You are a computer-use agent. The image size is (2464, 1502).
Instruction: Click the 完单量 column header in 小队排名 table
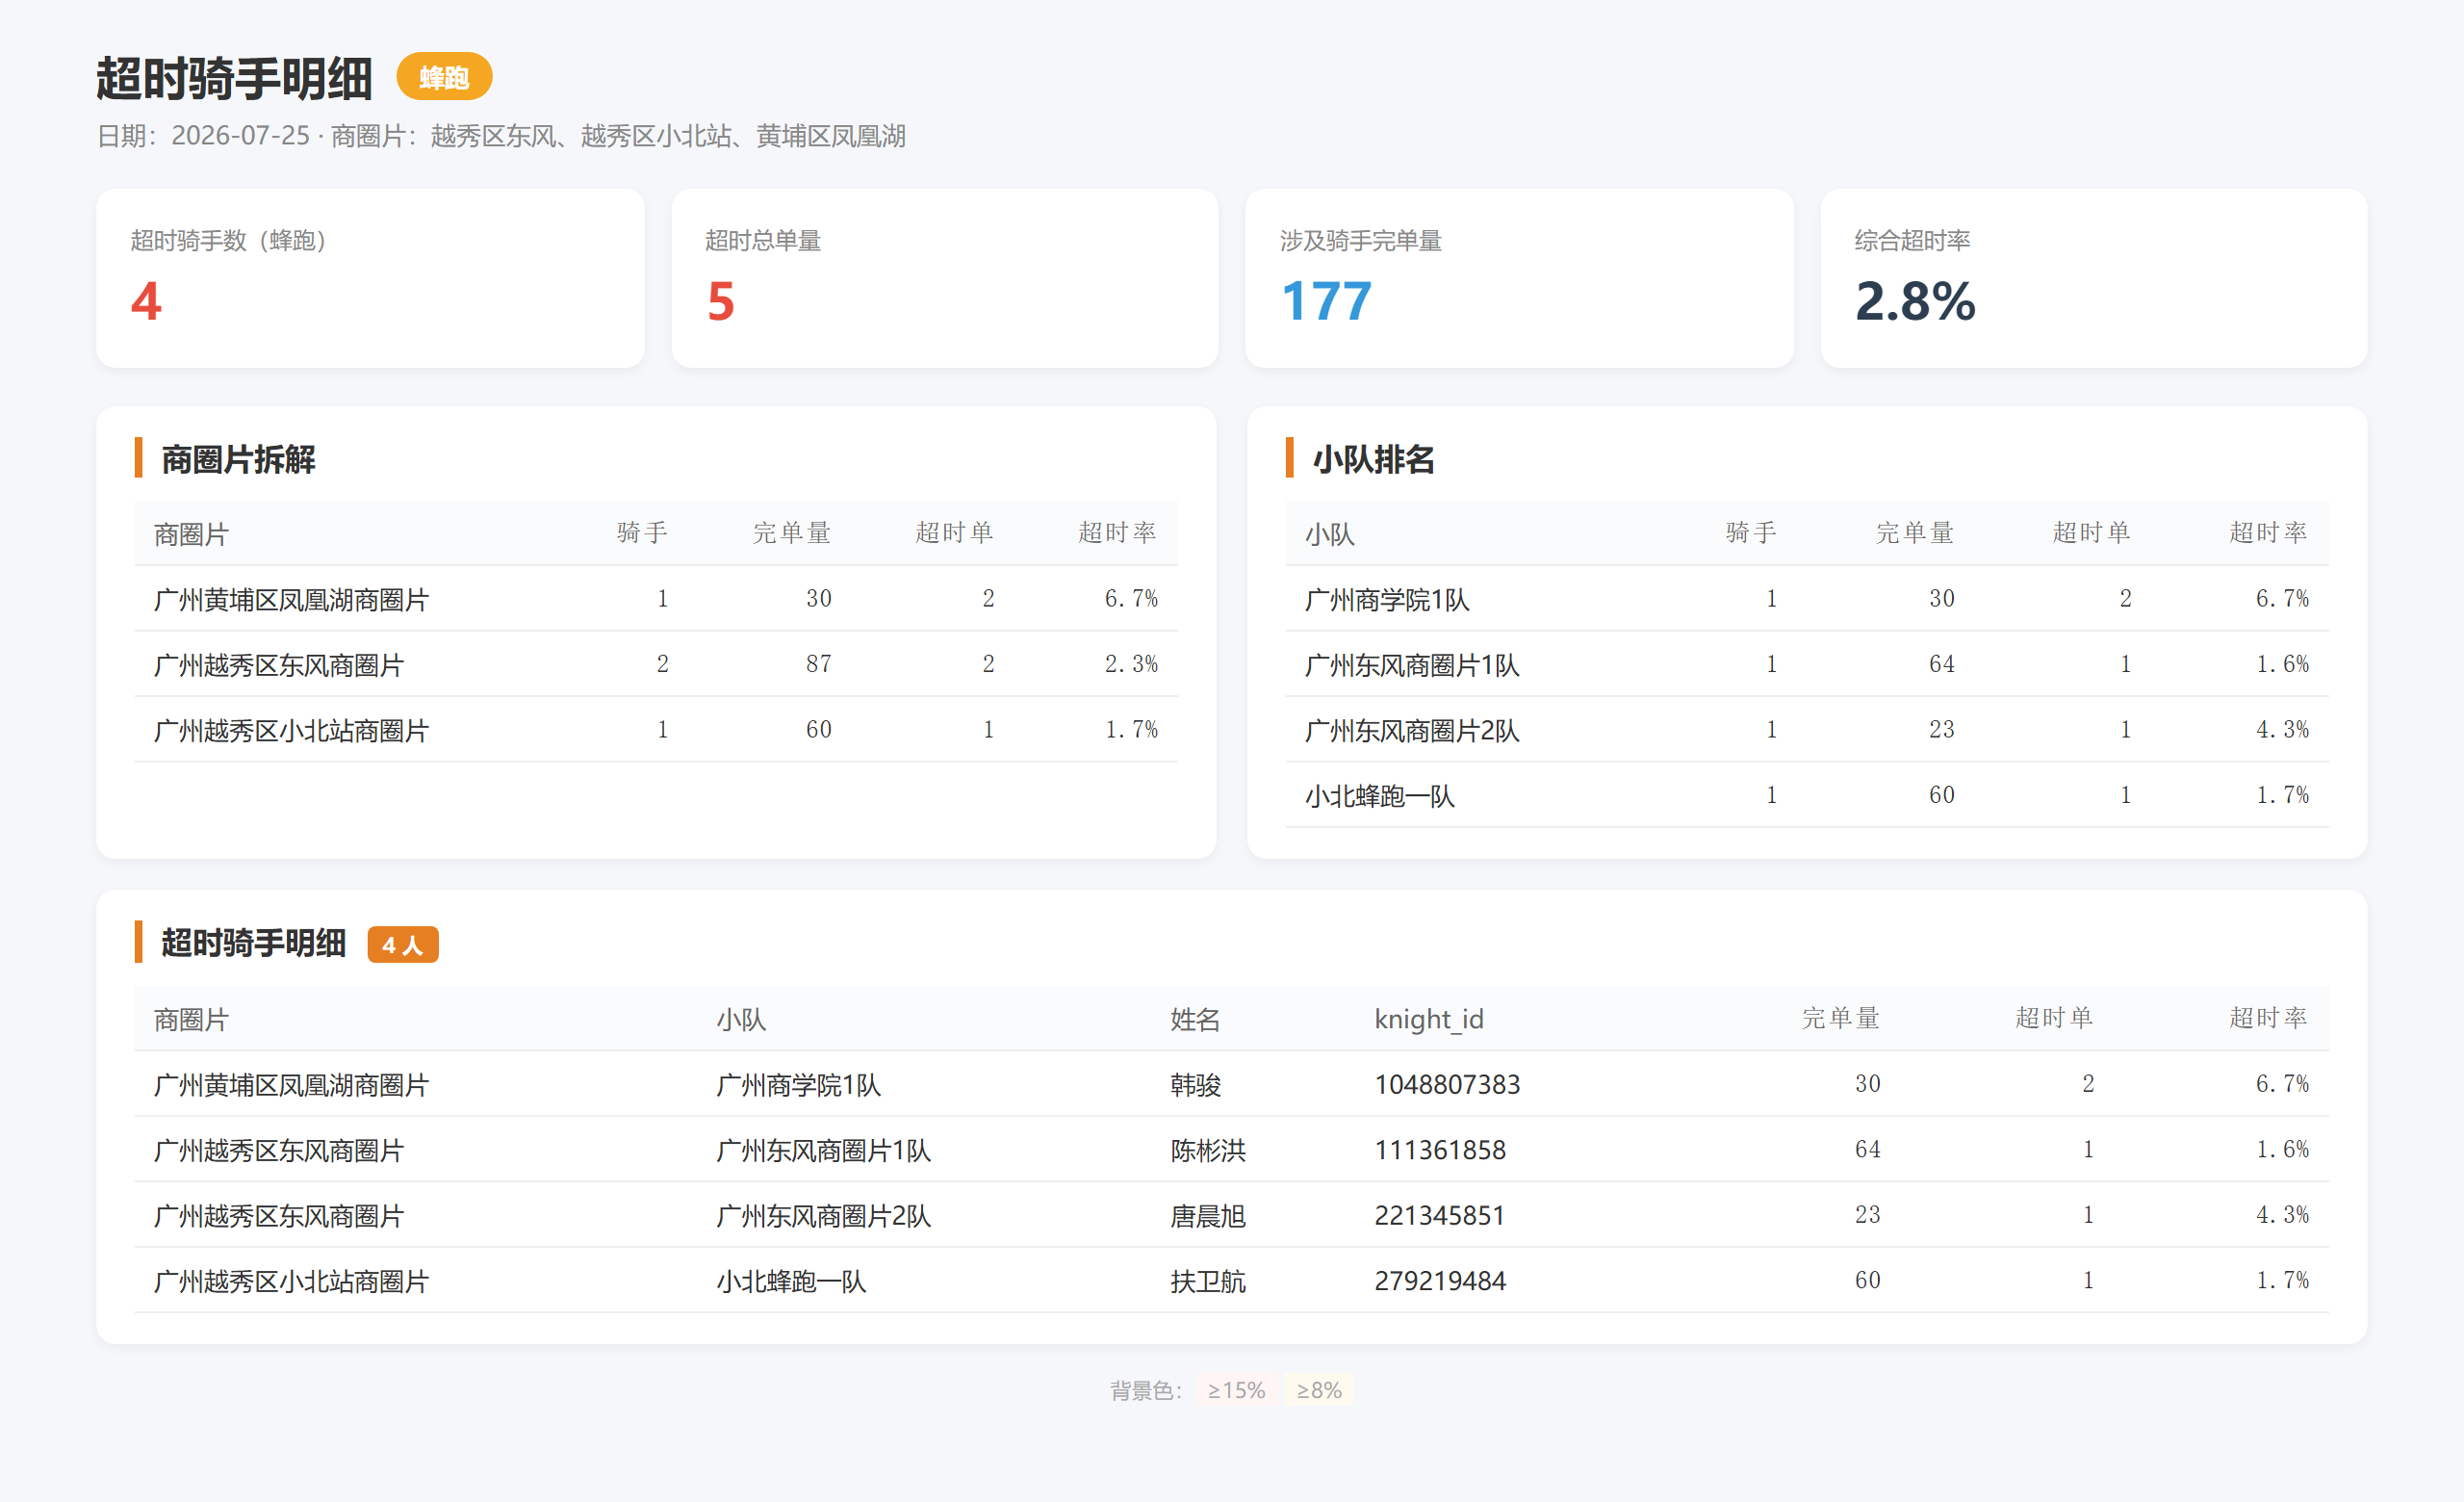1915,533
